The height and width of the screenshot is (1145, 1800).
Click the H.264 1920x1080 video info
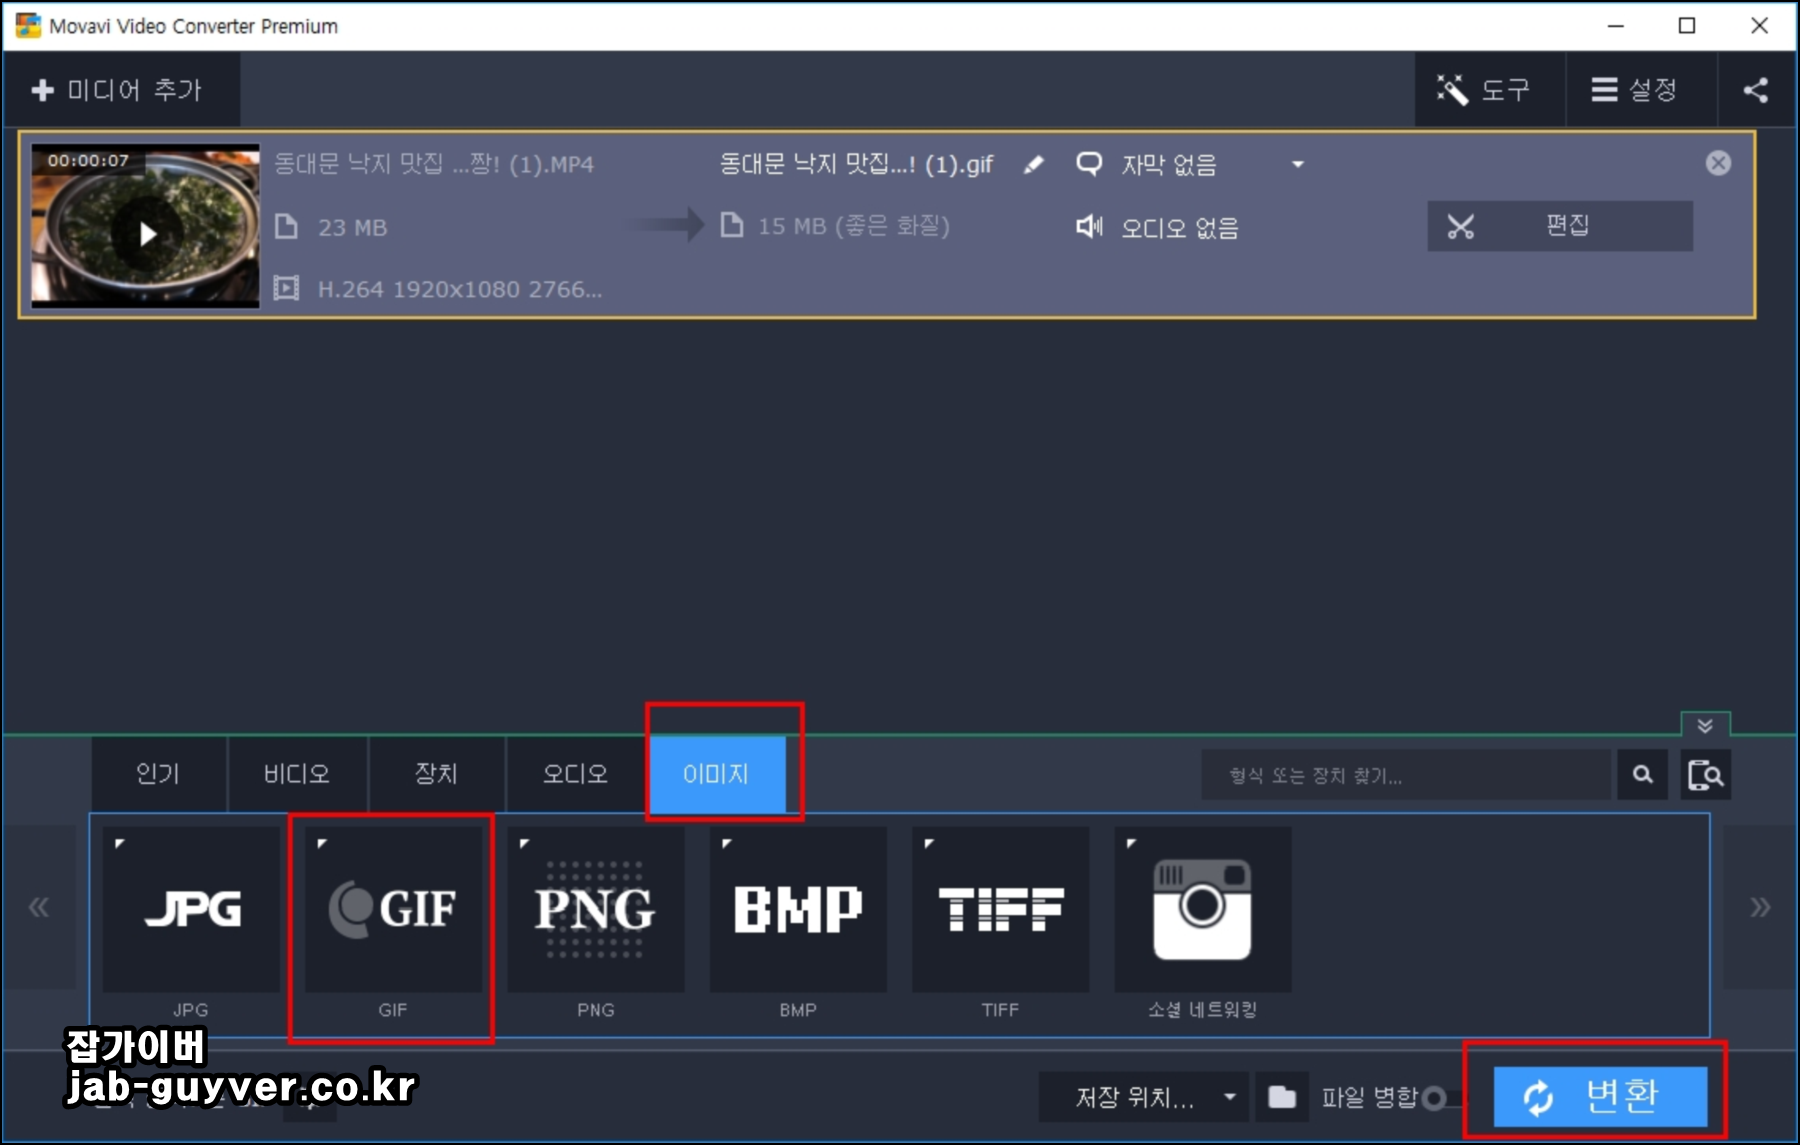460,289
